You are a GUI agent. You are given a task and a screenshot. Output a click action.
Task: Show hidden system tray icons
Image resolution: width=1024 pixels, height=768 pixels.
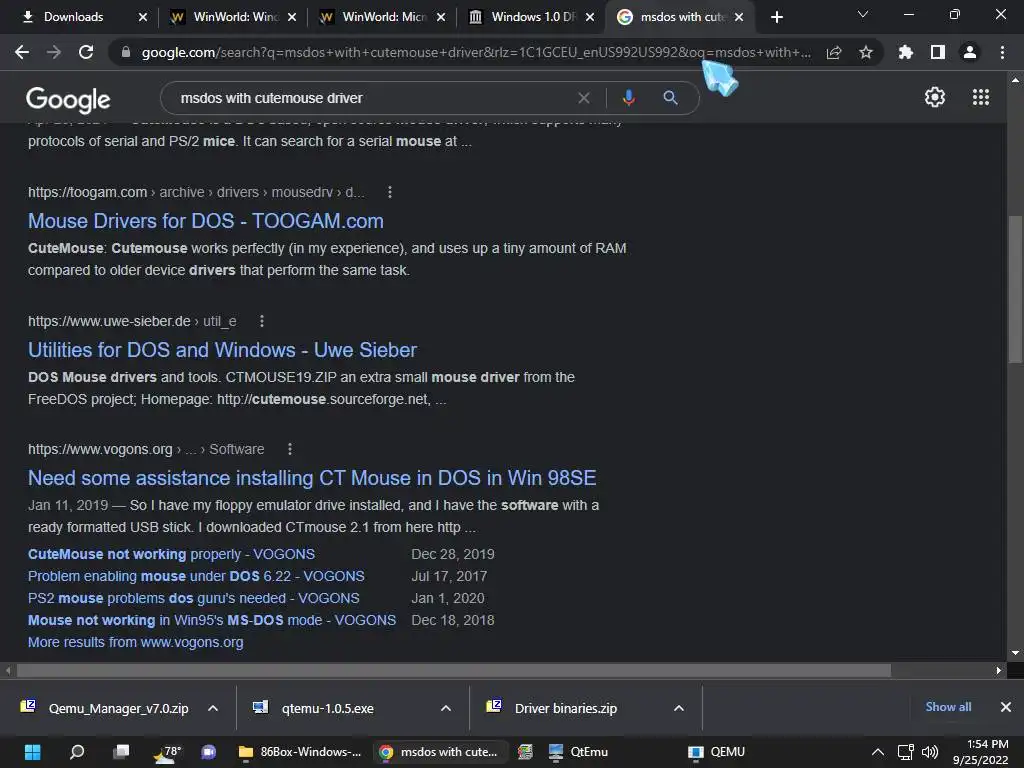tap(878, 752)
